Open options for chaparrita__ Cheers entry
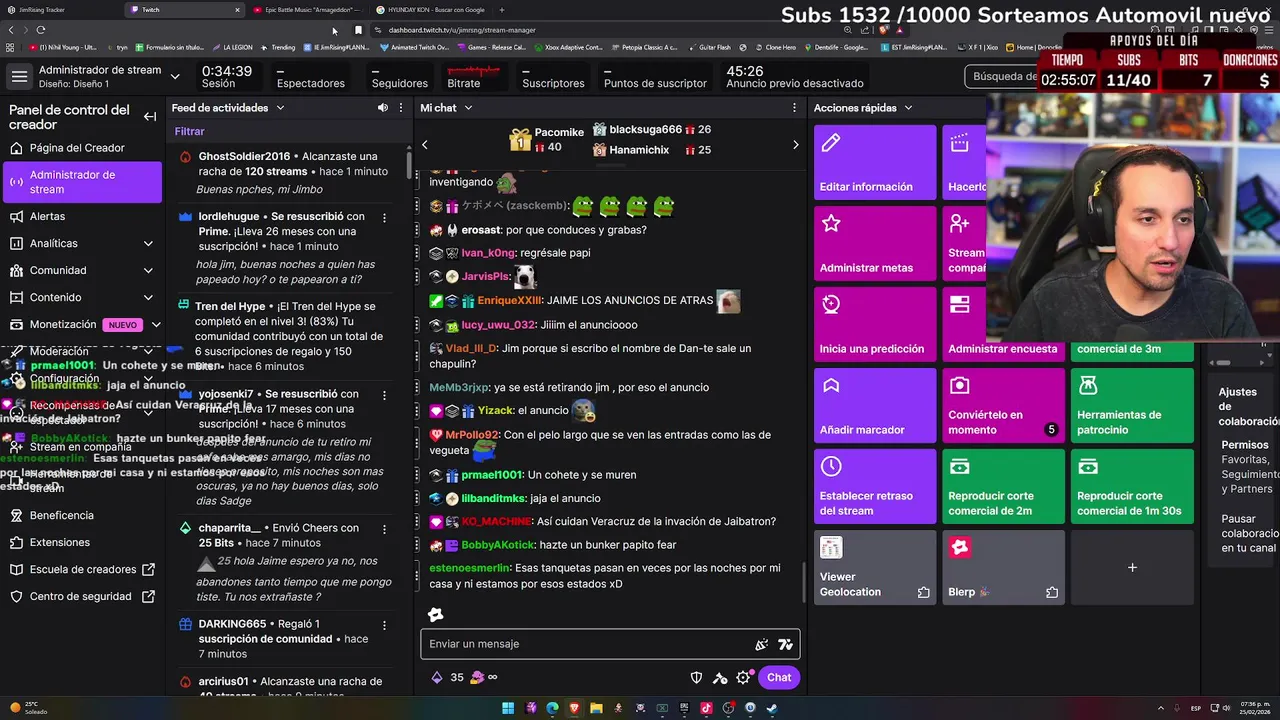The image size is (1280, 720). [x=385, y=528]
